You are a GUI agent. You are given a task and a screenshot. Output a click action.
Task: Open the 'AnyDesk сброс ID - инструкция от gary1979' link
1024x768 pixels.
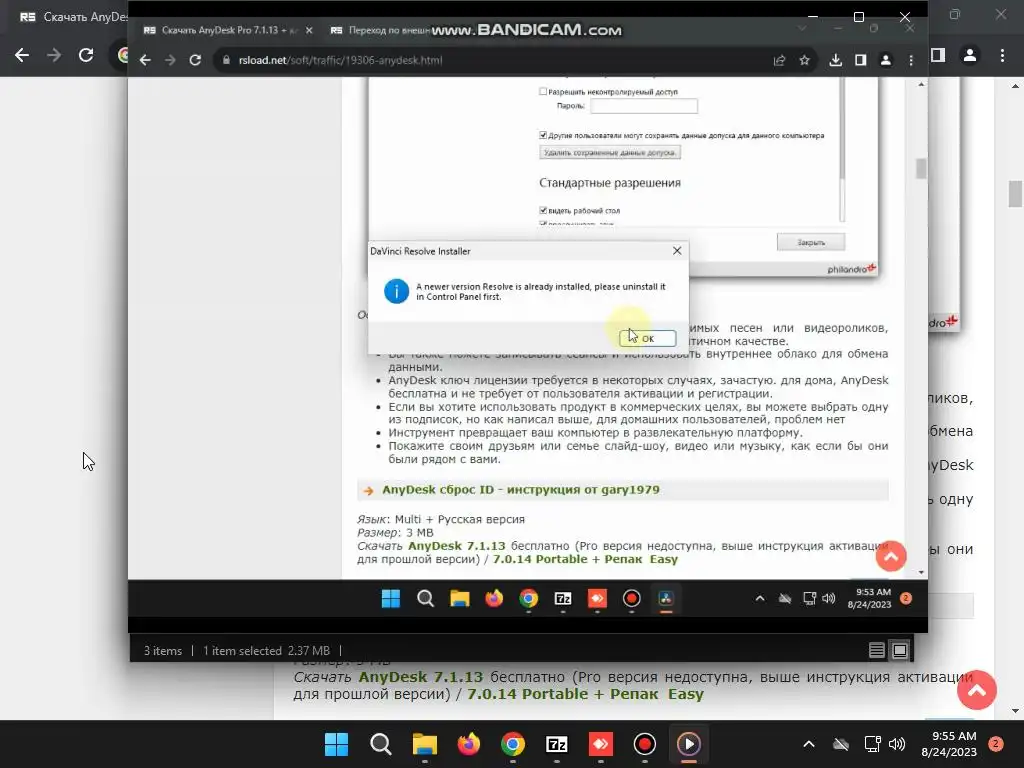click(x=520, y=490)
